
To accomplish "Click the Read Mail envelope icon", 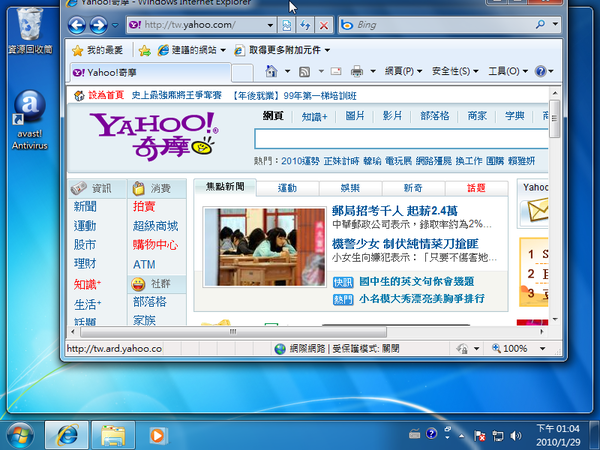I will 336,71.
